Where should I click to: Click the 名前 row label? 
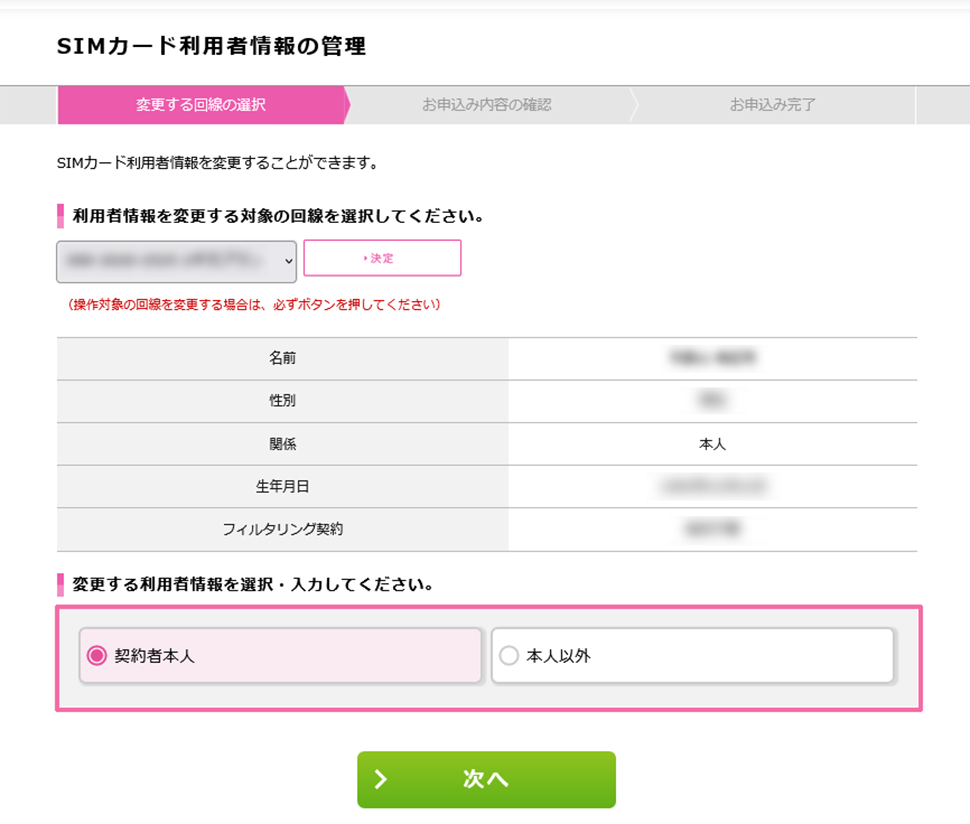point(282,358)
